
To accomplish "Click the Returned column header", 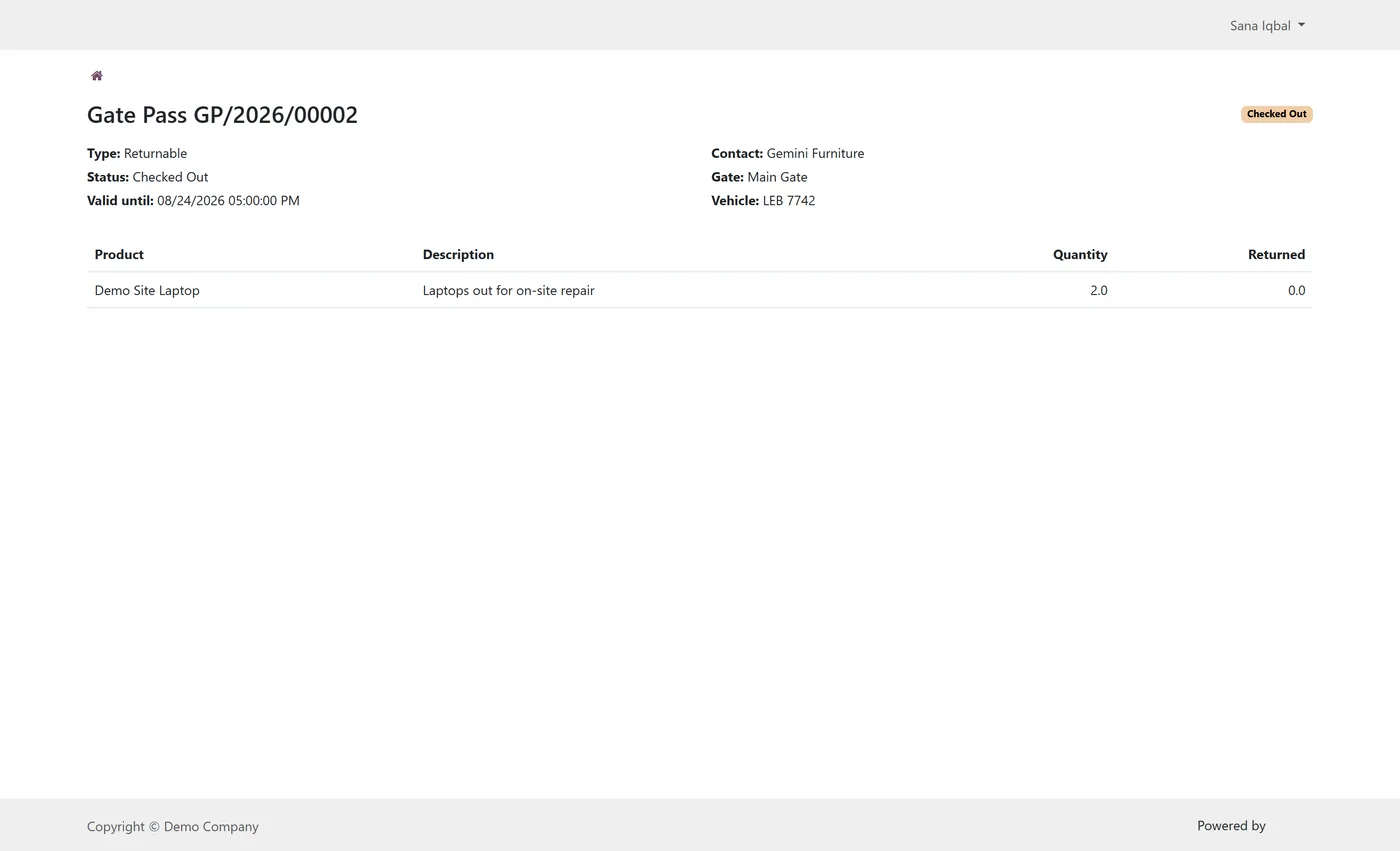I will 1276,255.
